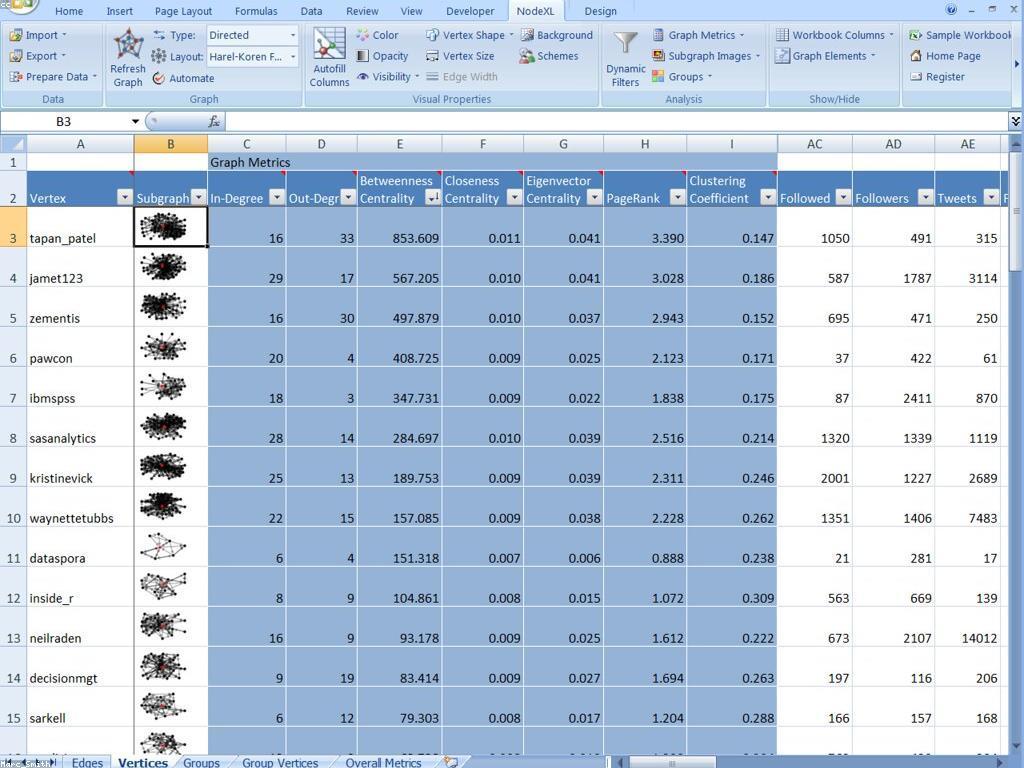This screenshot has height=768, width=1024.
Task: Click the Register icon
Action: coord(916,77)
